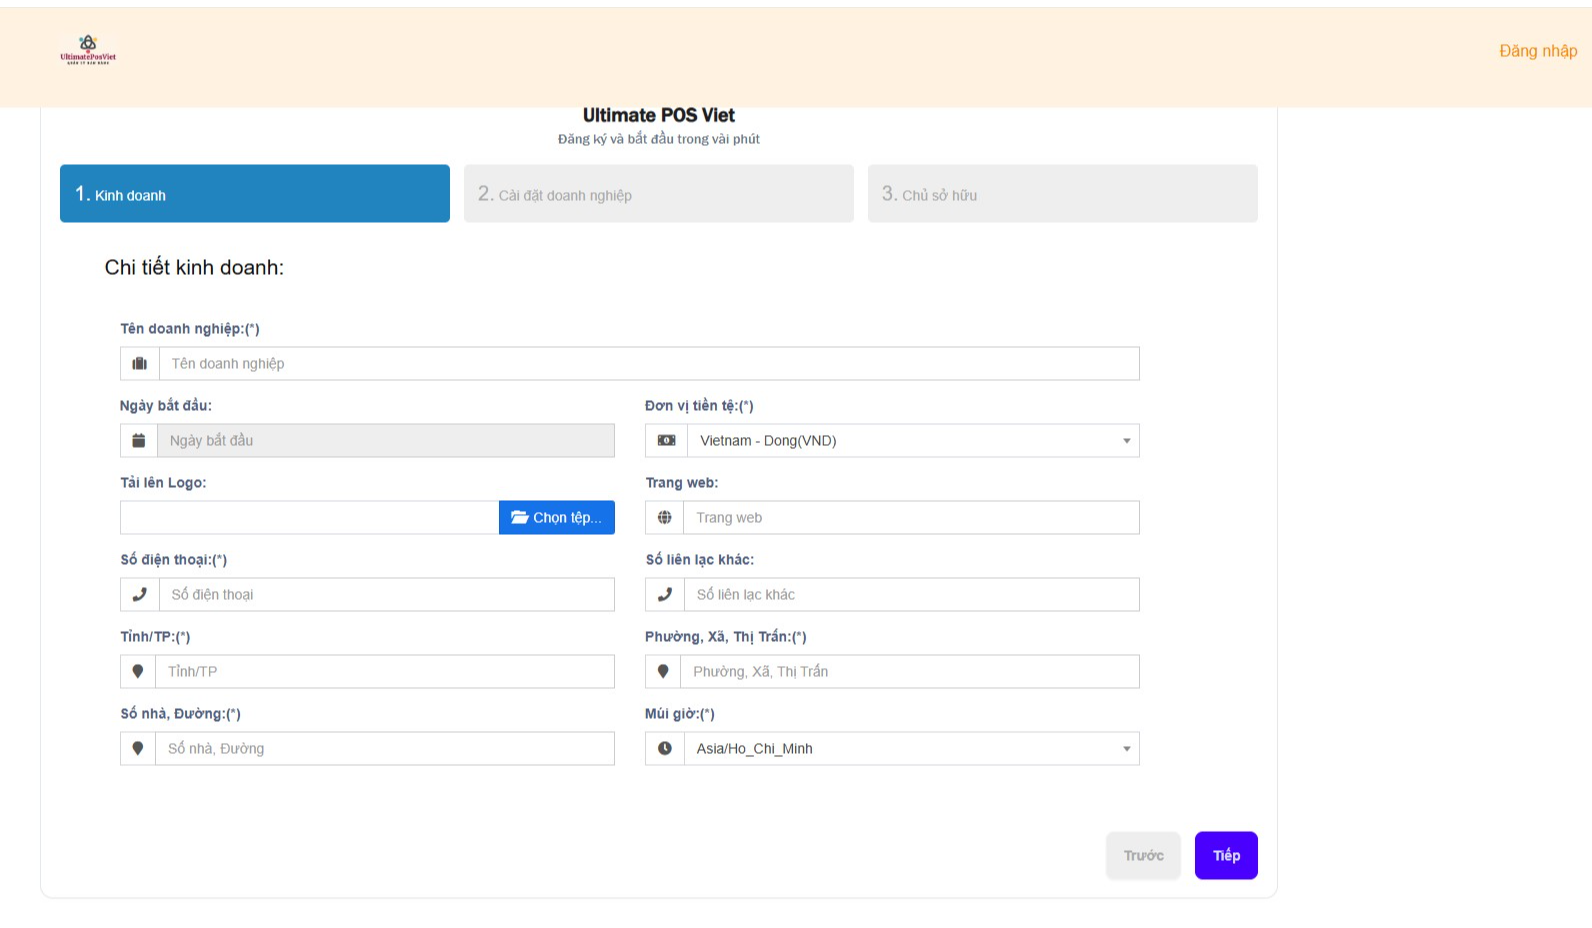Focus the Tên doanh nghiệp input field
Screen dimensions: 1592x928
tap(649, 364)
